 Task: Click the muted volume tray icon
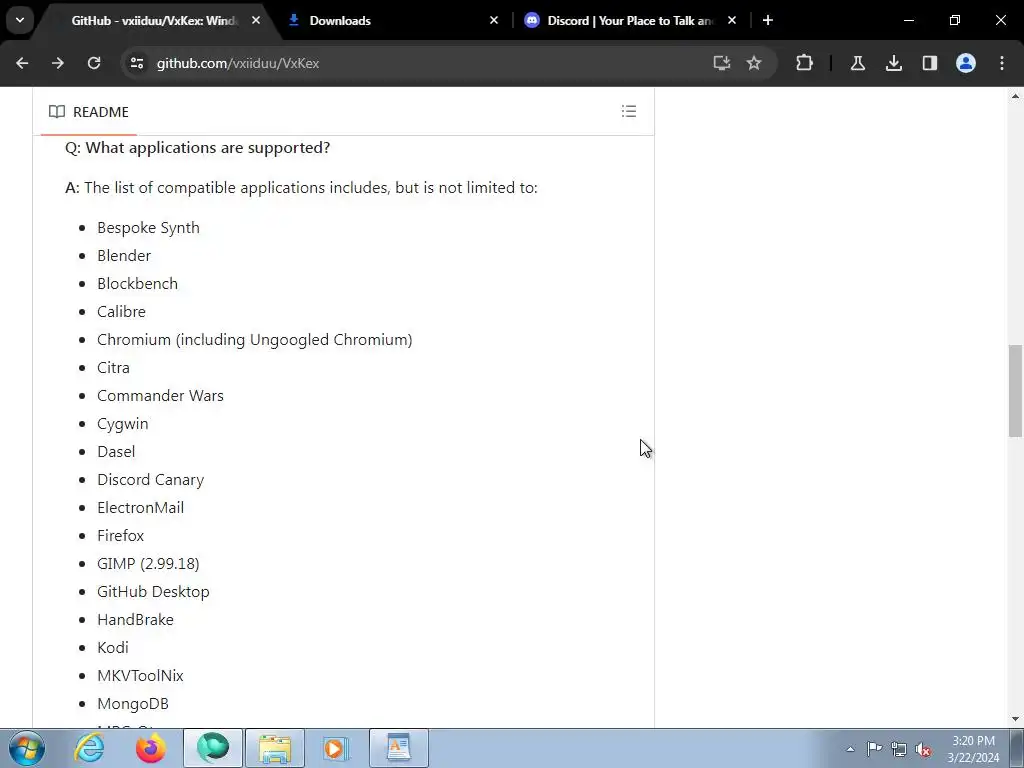(923, 749)
